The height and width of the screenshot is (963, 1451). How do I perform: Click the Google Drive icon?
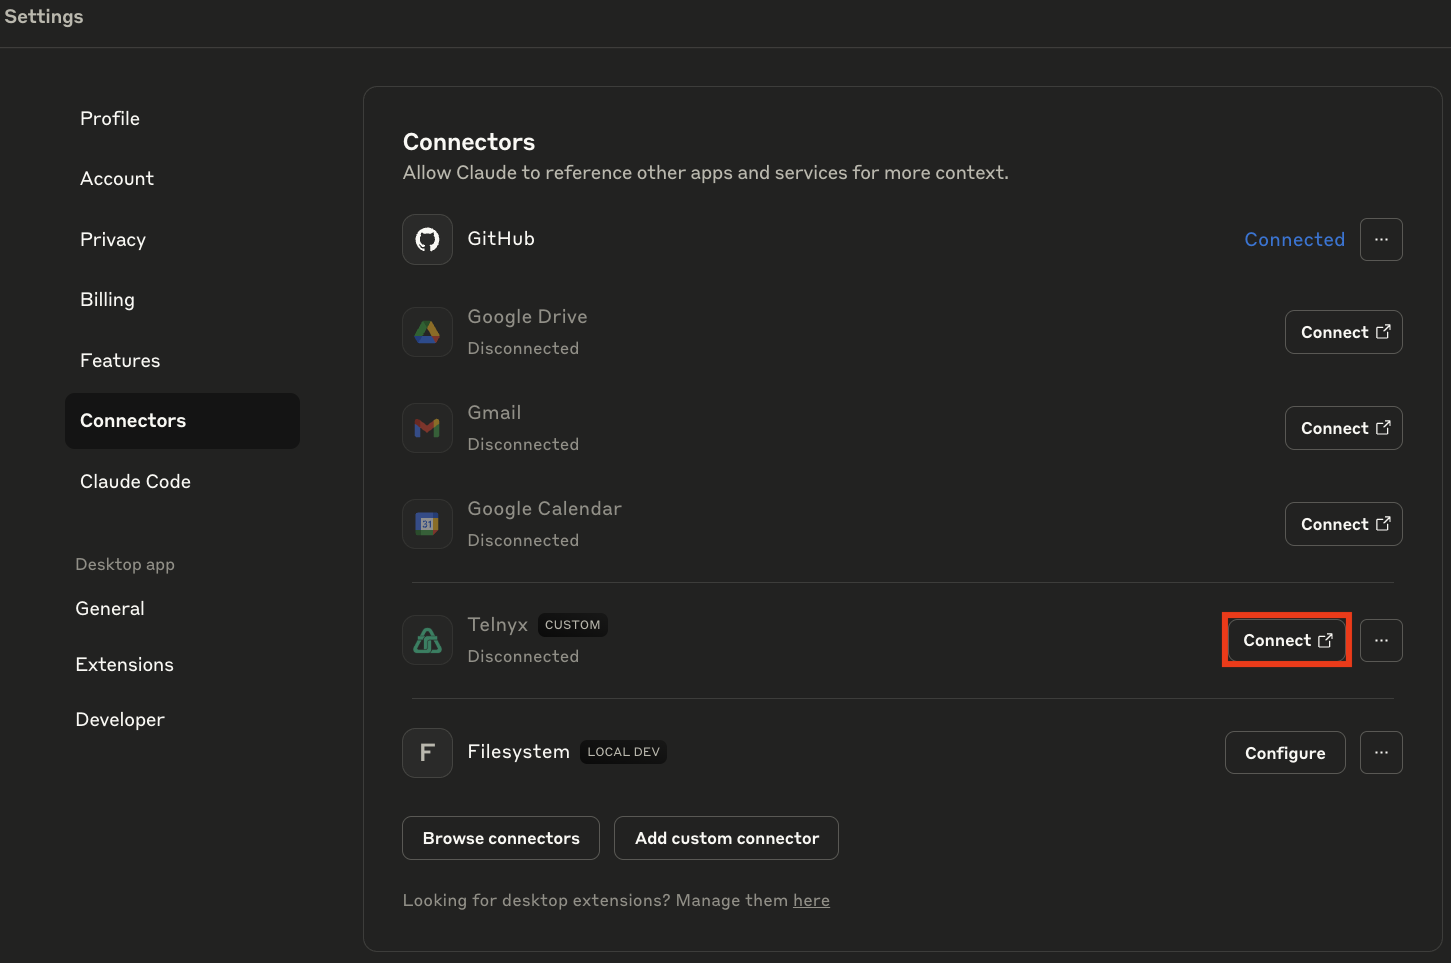click(427, 332)
